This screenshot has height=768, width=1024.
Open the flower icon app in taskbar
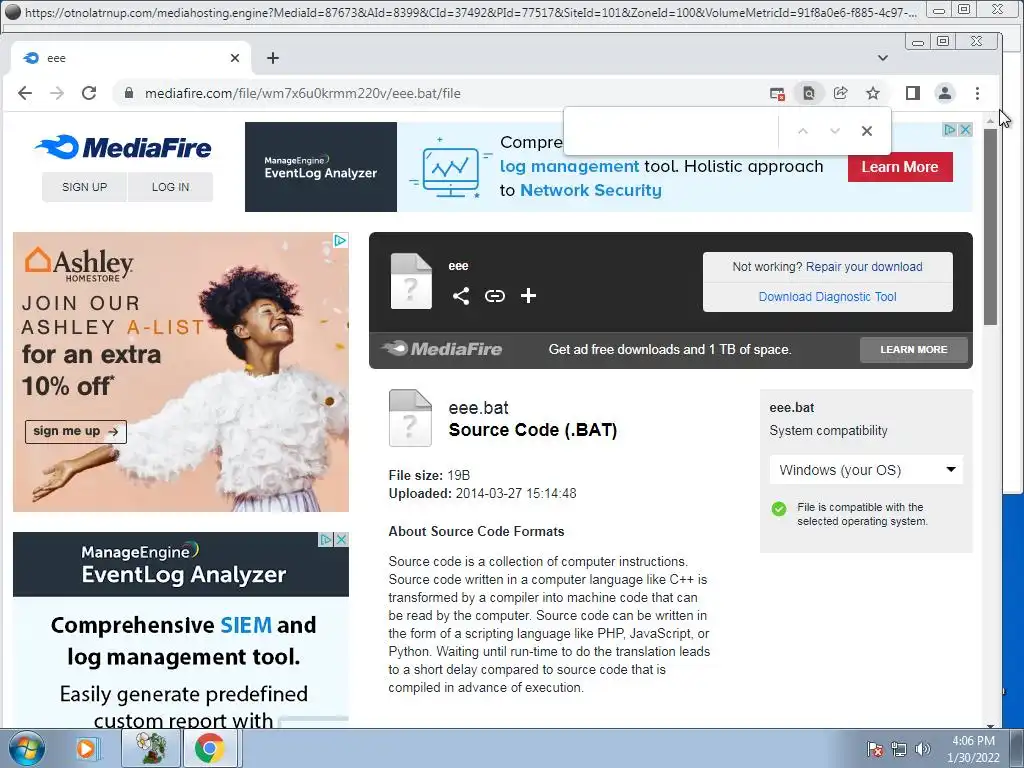coord(150,748)
